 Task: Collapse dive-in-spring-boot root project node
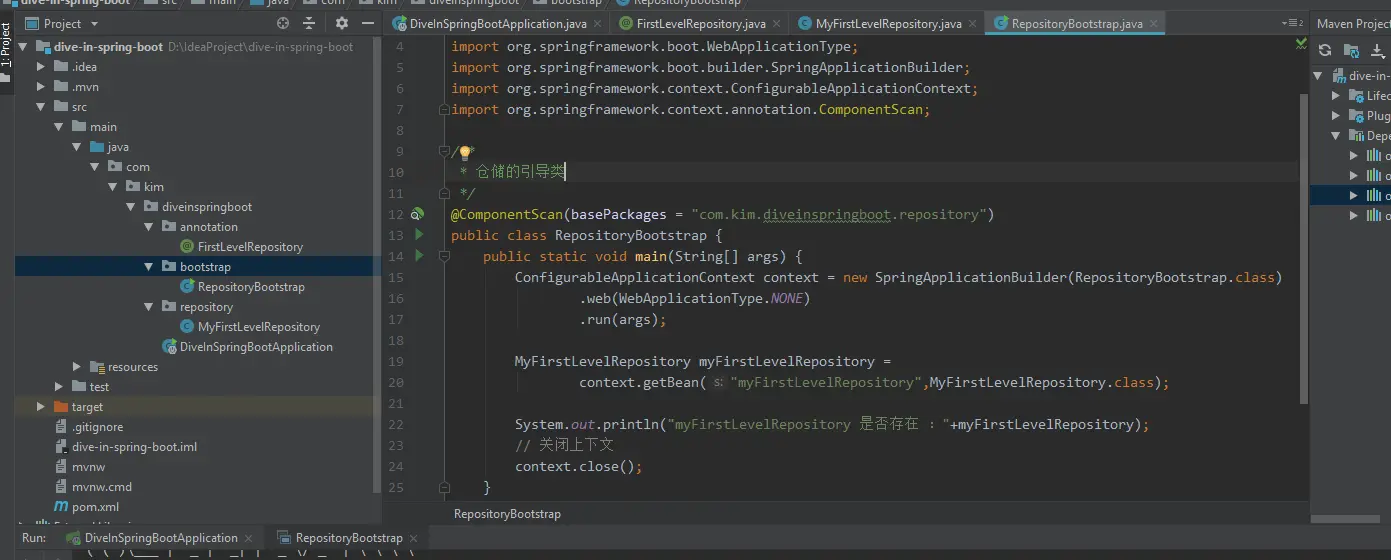coord(23,47)
